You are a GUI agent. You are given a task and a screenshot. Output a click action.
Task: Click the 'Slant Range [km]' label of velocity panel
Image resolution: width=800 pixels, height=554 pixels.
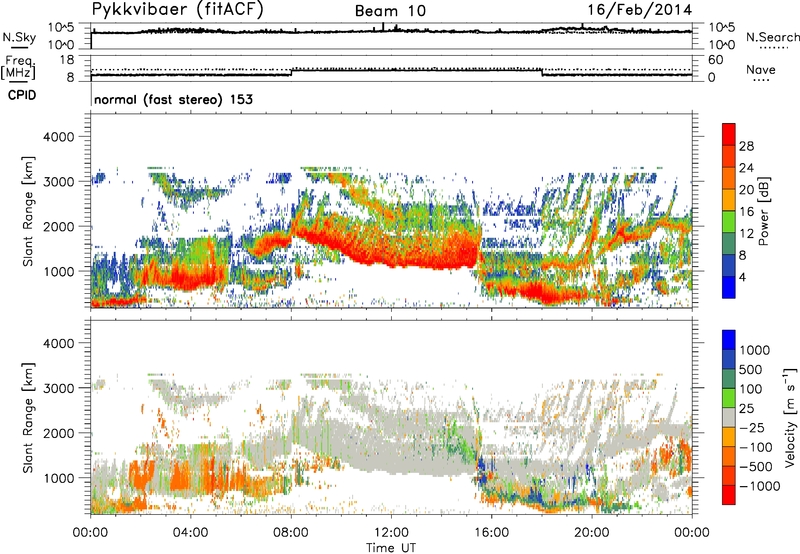point(28,417)
